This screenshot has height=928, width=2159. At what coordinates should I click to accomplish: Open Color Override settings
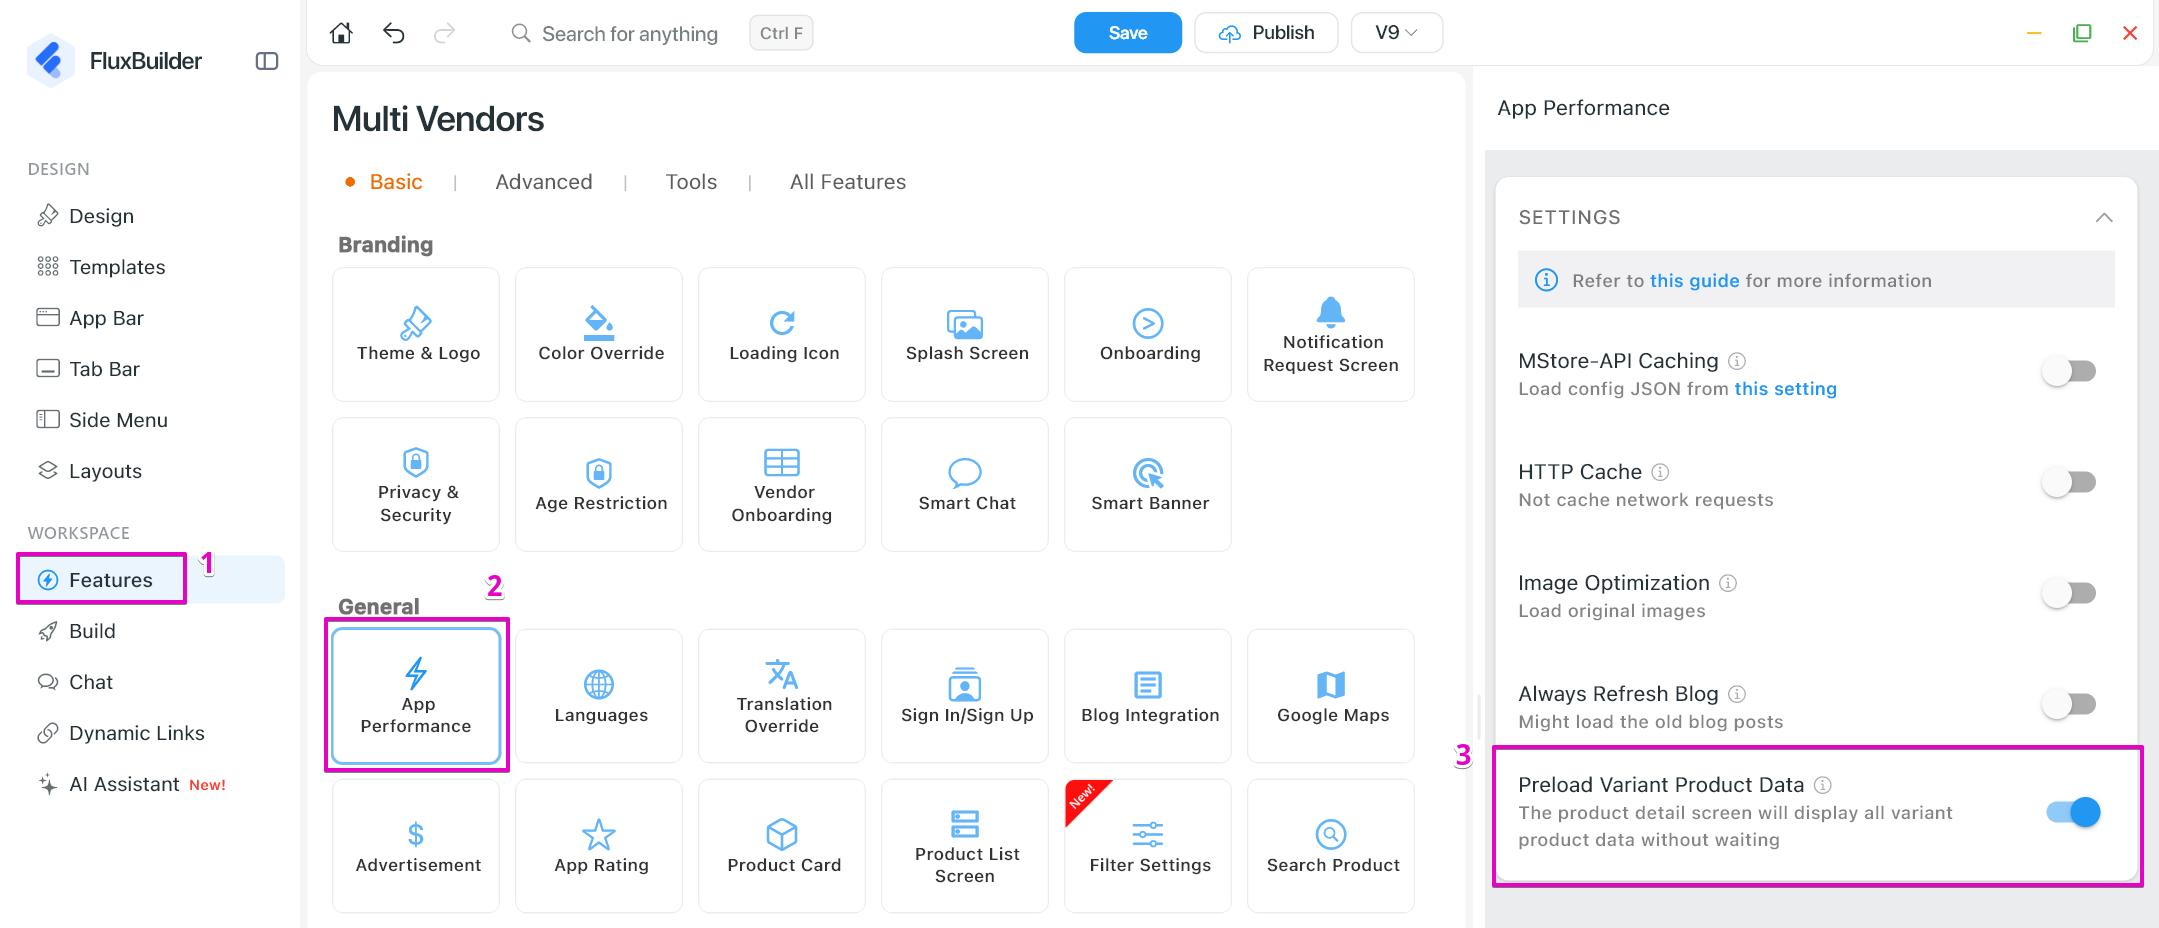tap(599, 334)
